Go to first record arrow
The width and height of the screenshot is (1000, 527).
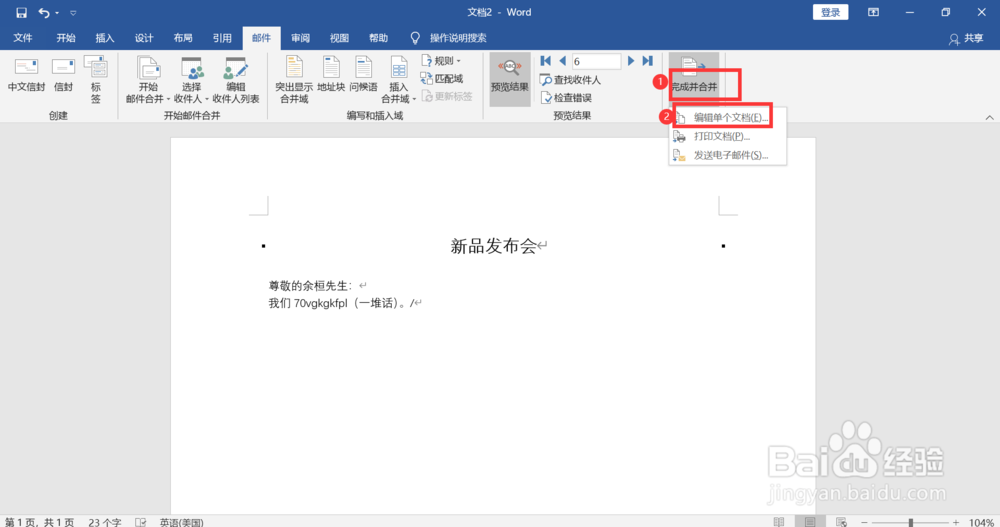point(545,61)
